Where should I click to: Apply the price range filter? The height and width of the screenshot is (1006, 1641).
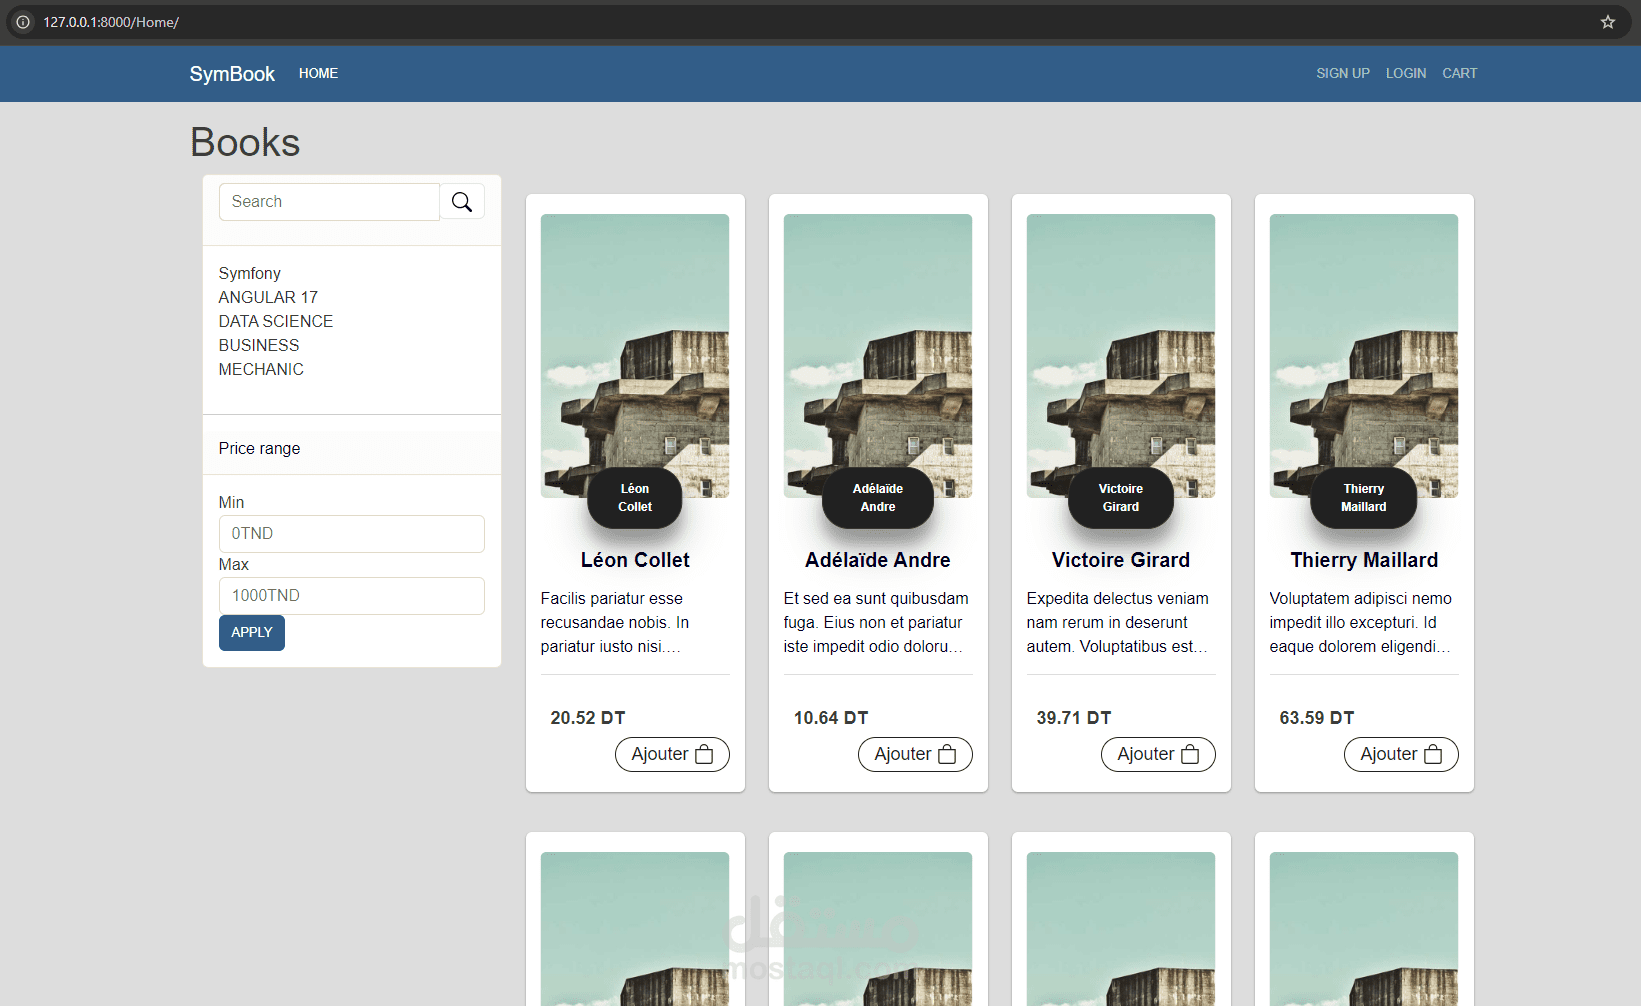point(252,633)
